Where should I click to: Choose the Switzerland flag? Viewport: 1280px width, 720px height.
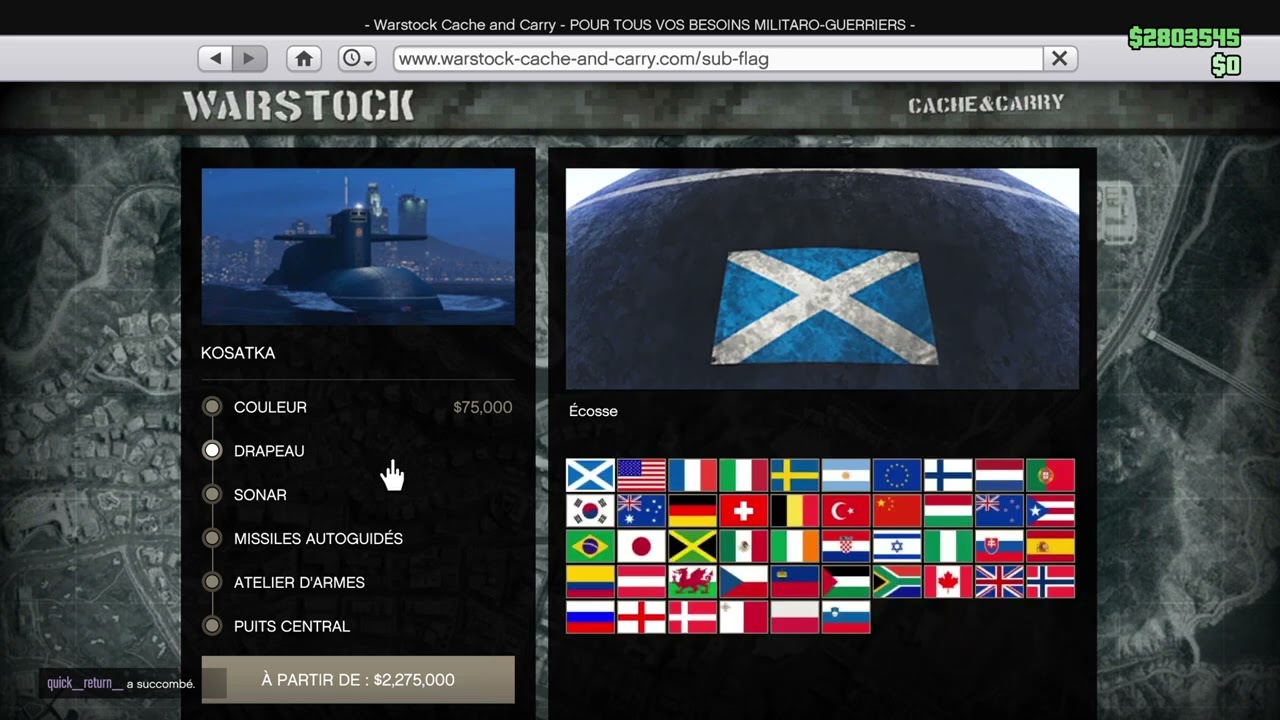(x=743, y=511)
